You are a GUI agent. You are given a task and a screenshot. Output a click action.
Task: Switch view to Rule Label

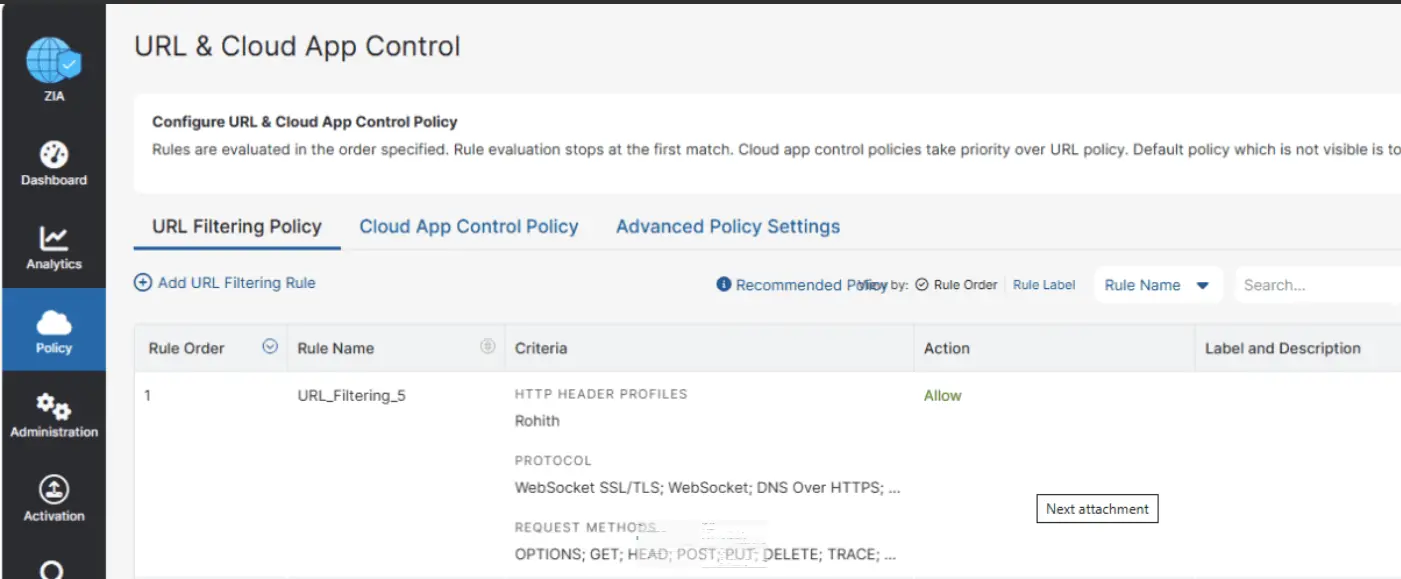[x=1044, y=285]
